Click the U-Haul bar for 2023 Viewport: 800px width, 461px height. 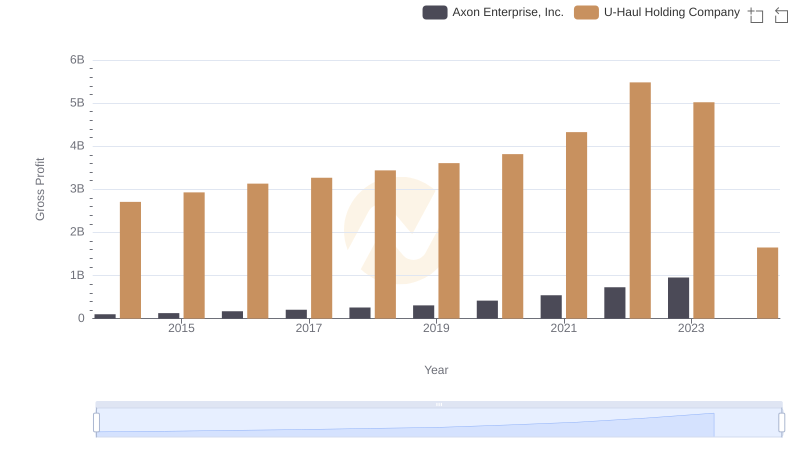click(x=704, y=210)
